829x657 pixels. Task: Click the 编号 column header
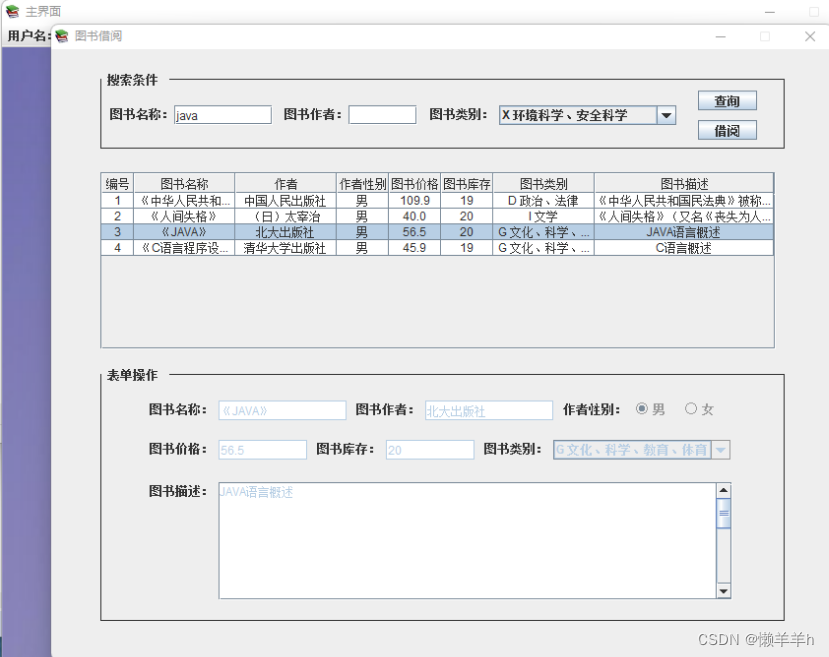117,183
